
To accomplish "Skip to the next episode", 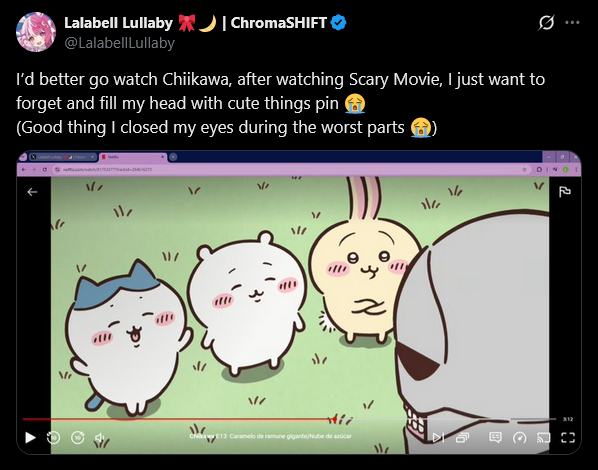I will [x=438, y=438].
